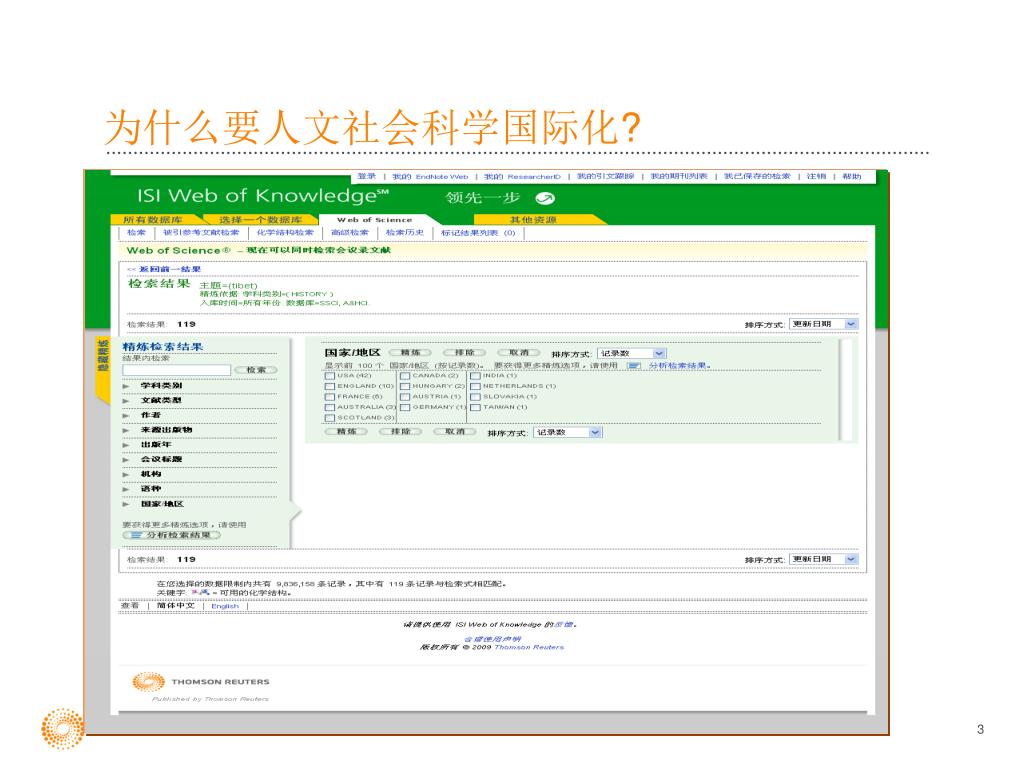Click the 精炼 button beside the 国家/地区 heading
The image size is (1024, 768).
[x=411, y=353]
